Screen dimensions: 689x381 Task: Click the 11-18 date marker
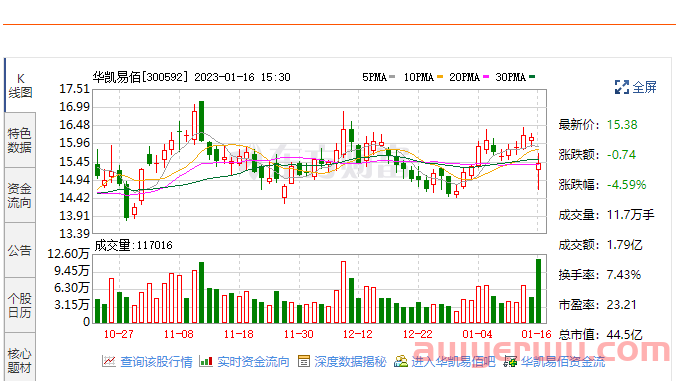click(239, 334)
